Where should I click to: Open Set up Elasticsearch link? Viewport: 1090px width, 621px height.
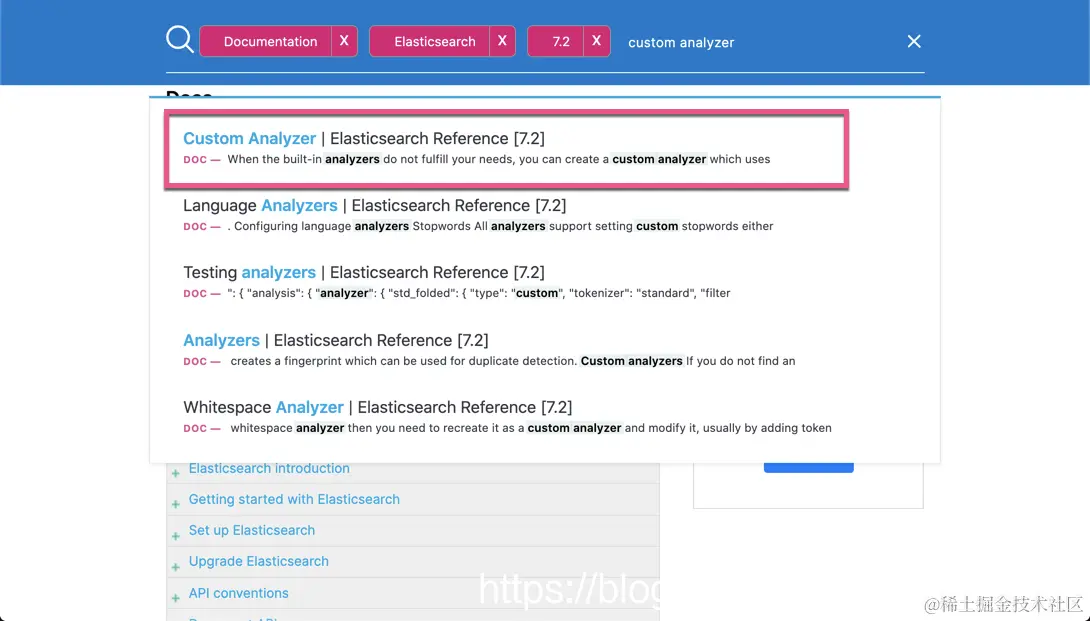point(252,530)
